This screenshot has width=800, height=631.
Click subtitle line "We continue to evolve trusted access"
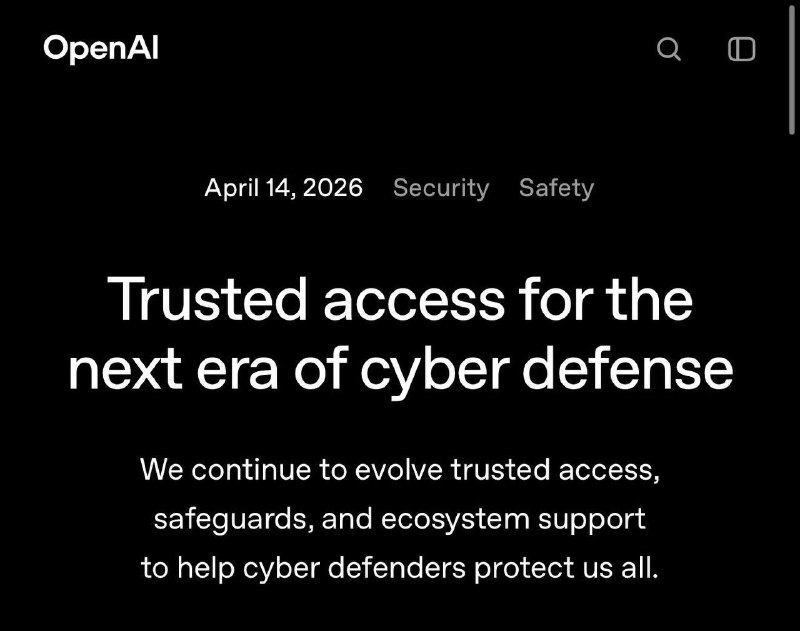point(400,469)
